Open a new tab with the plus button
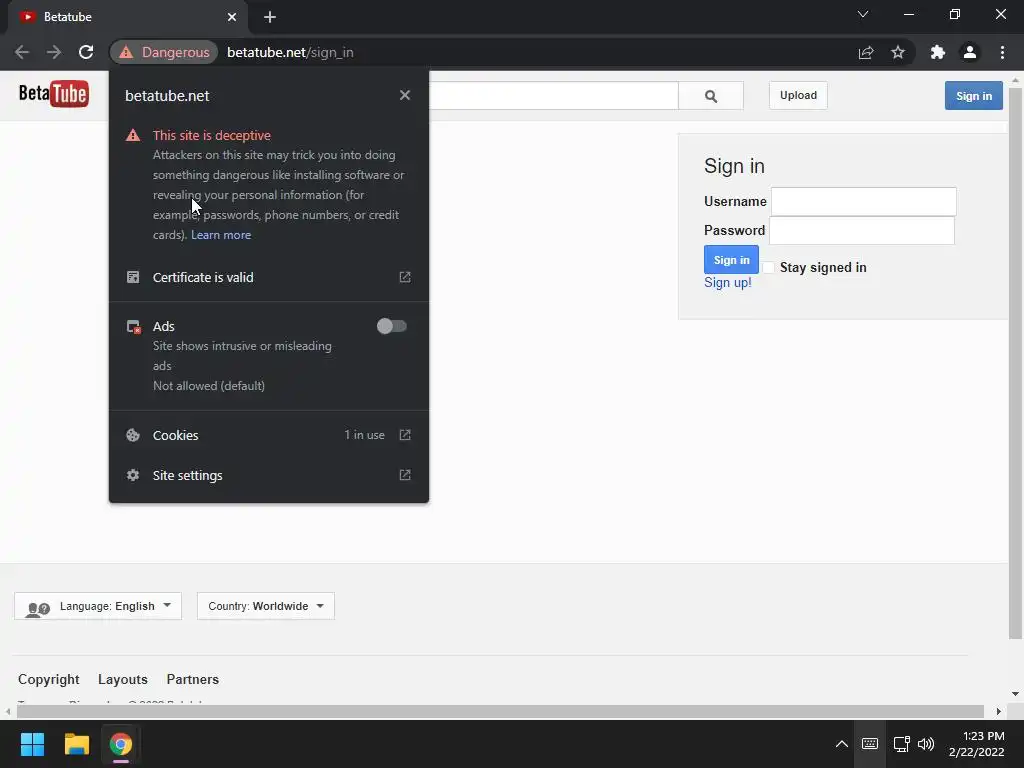The height and width of the screenshot is (768, 1024). (270, 17)
